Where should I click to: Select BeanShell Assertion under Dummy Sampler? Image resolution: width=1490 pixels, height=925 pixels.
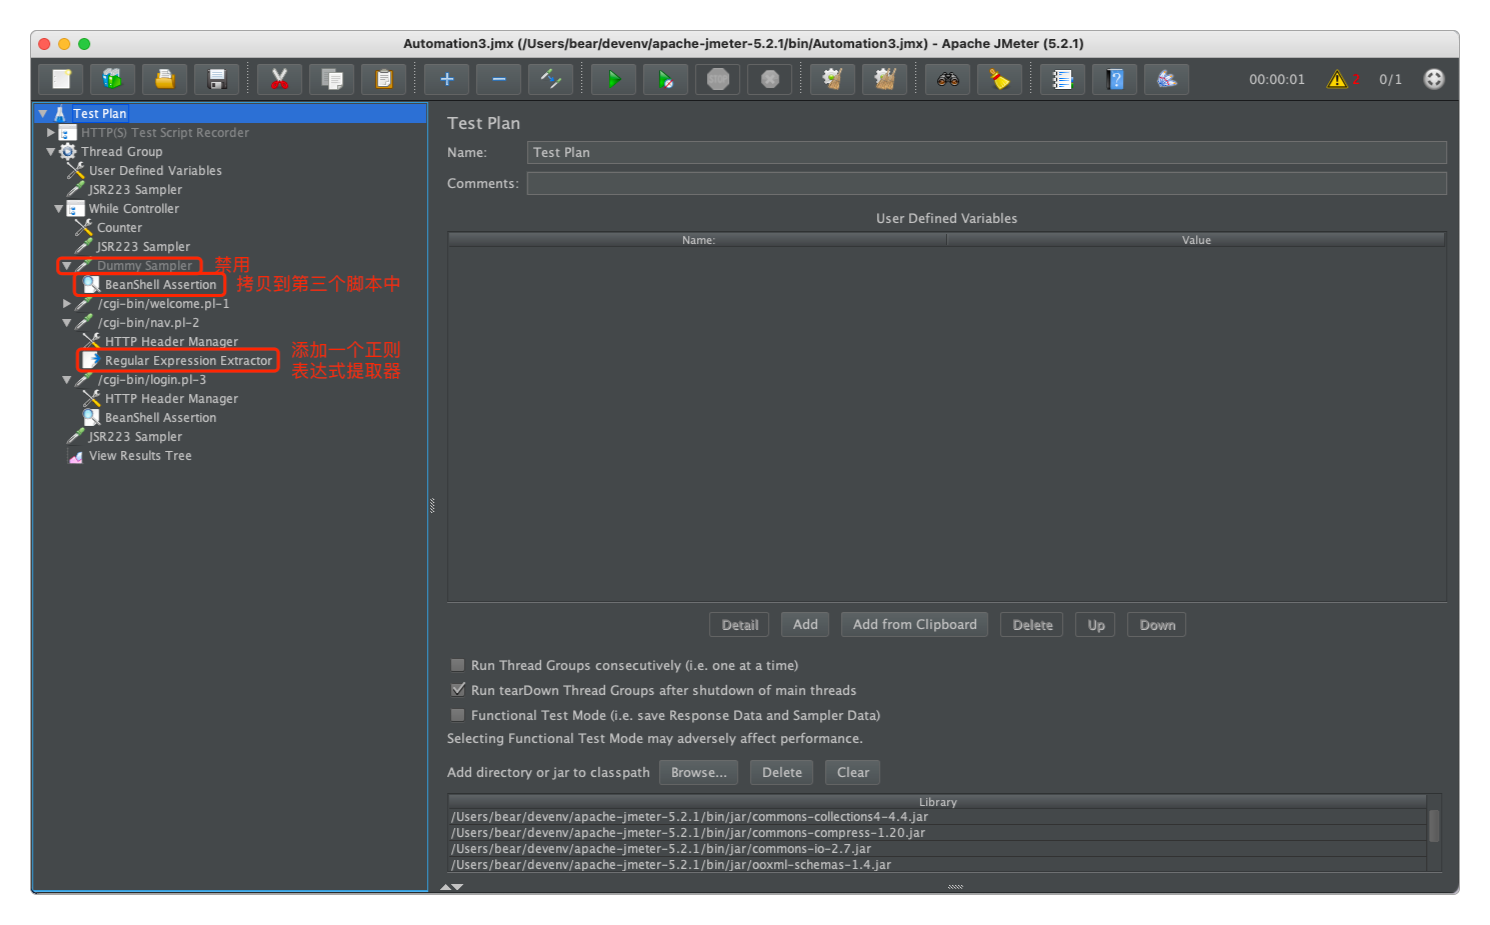tap(160, 285)
